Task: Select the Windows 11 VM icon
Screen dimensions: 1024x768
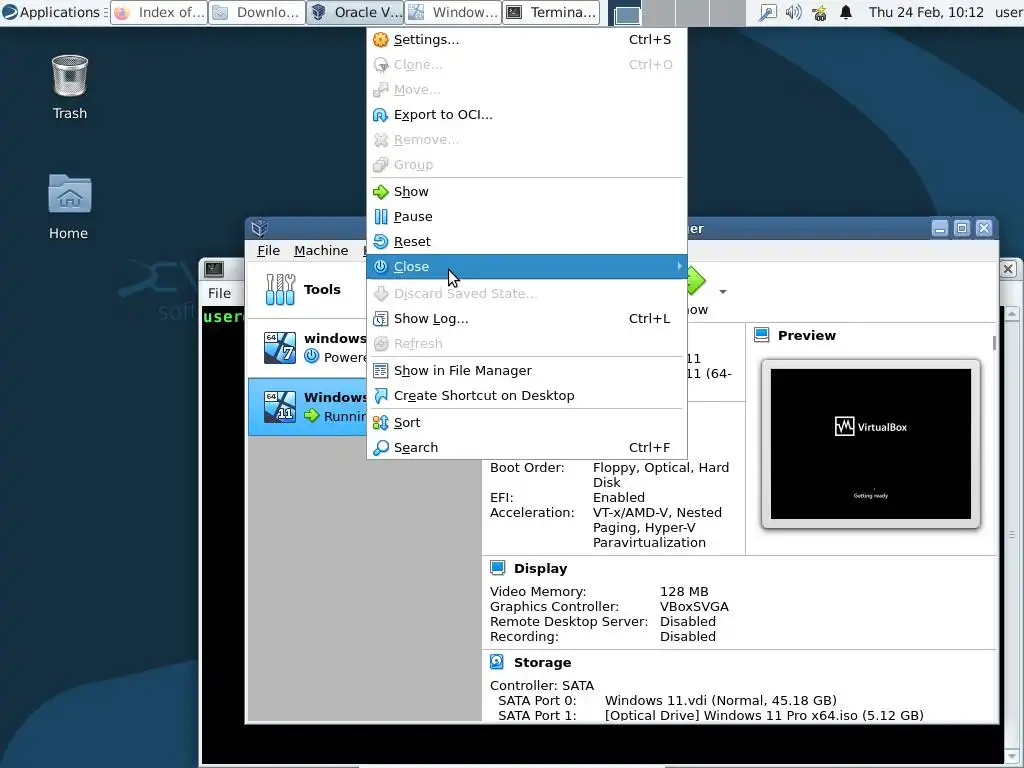Action: tap(280, 406)
